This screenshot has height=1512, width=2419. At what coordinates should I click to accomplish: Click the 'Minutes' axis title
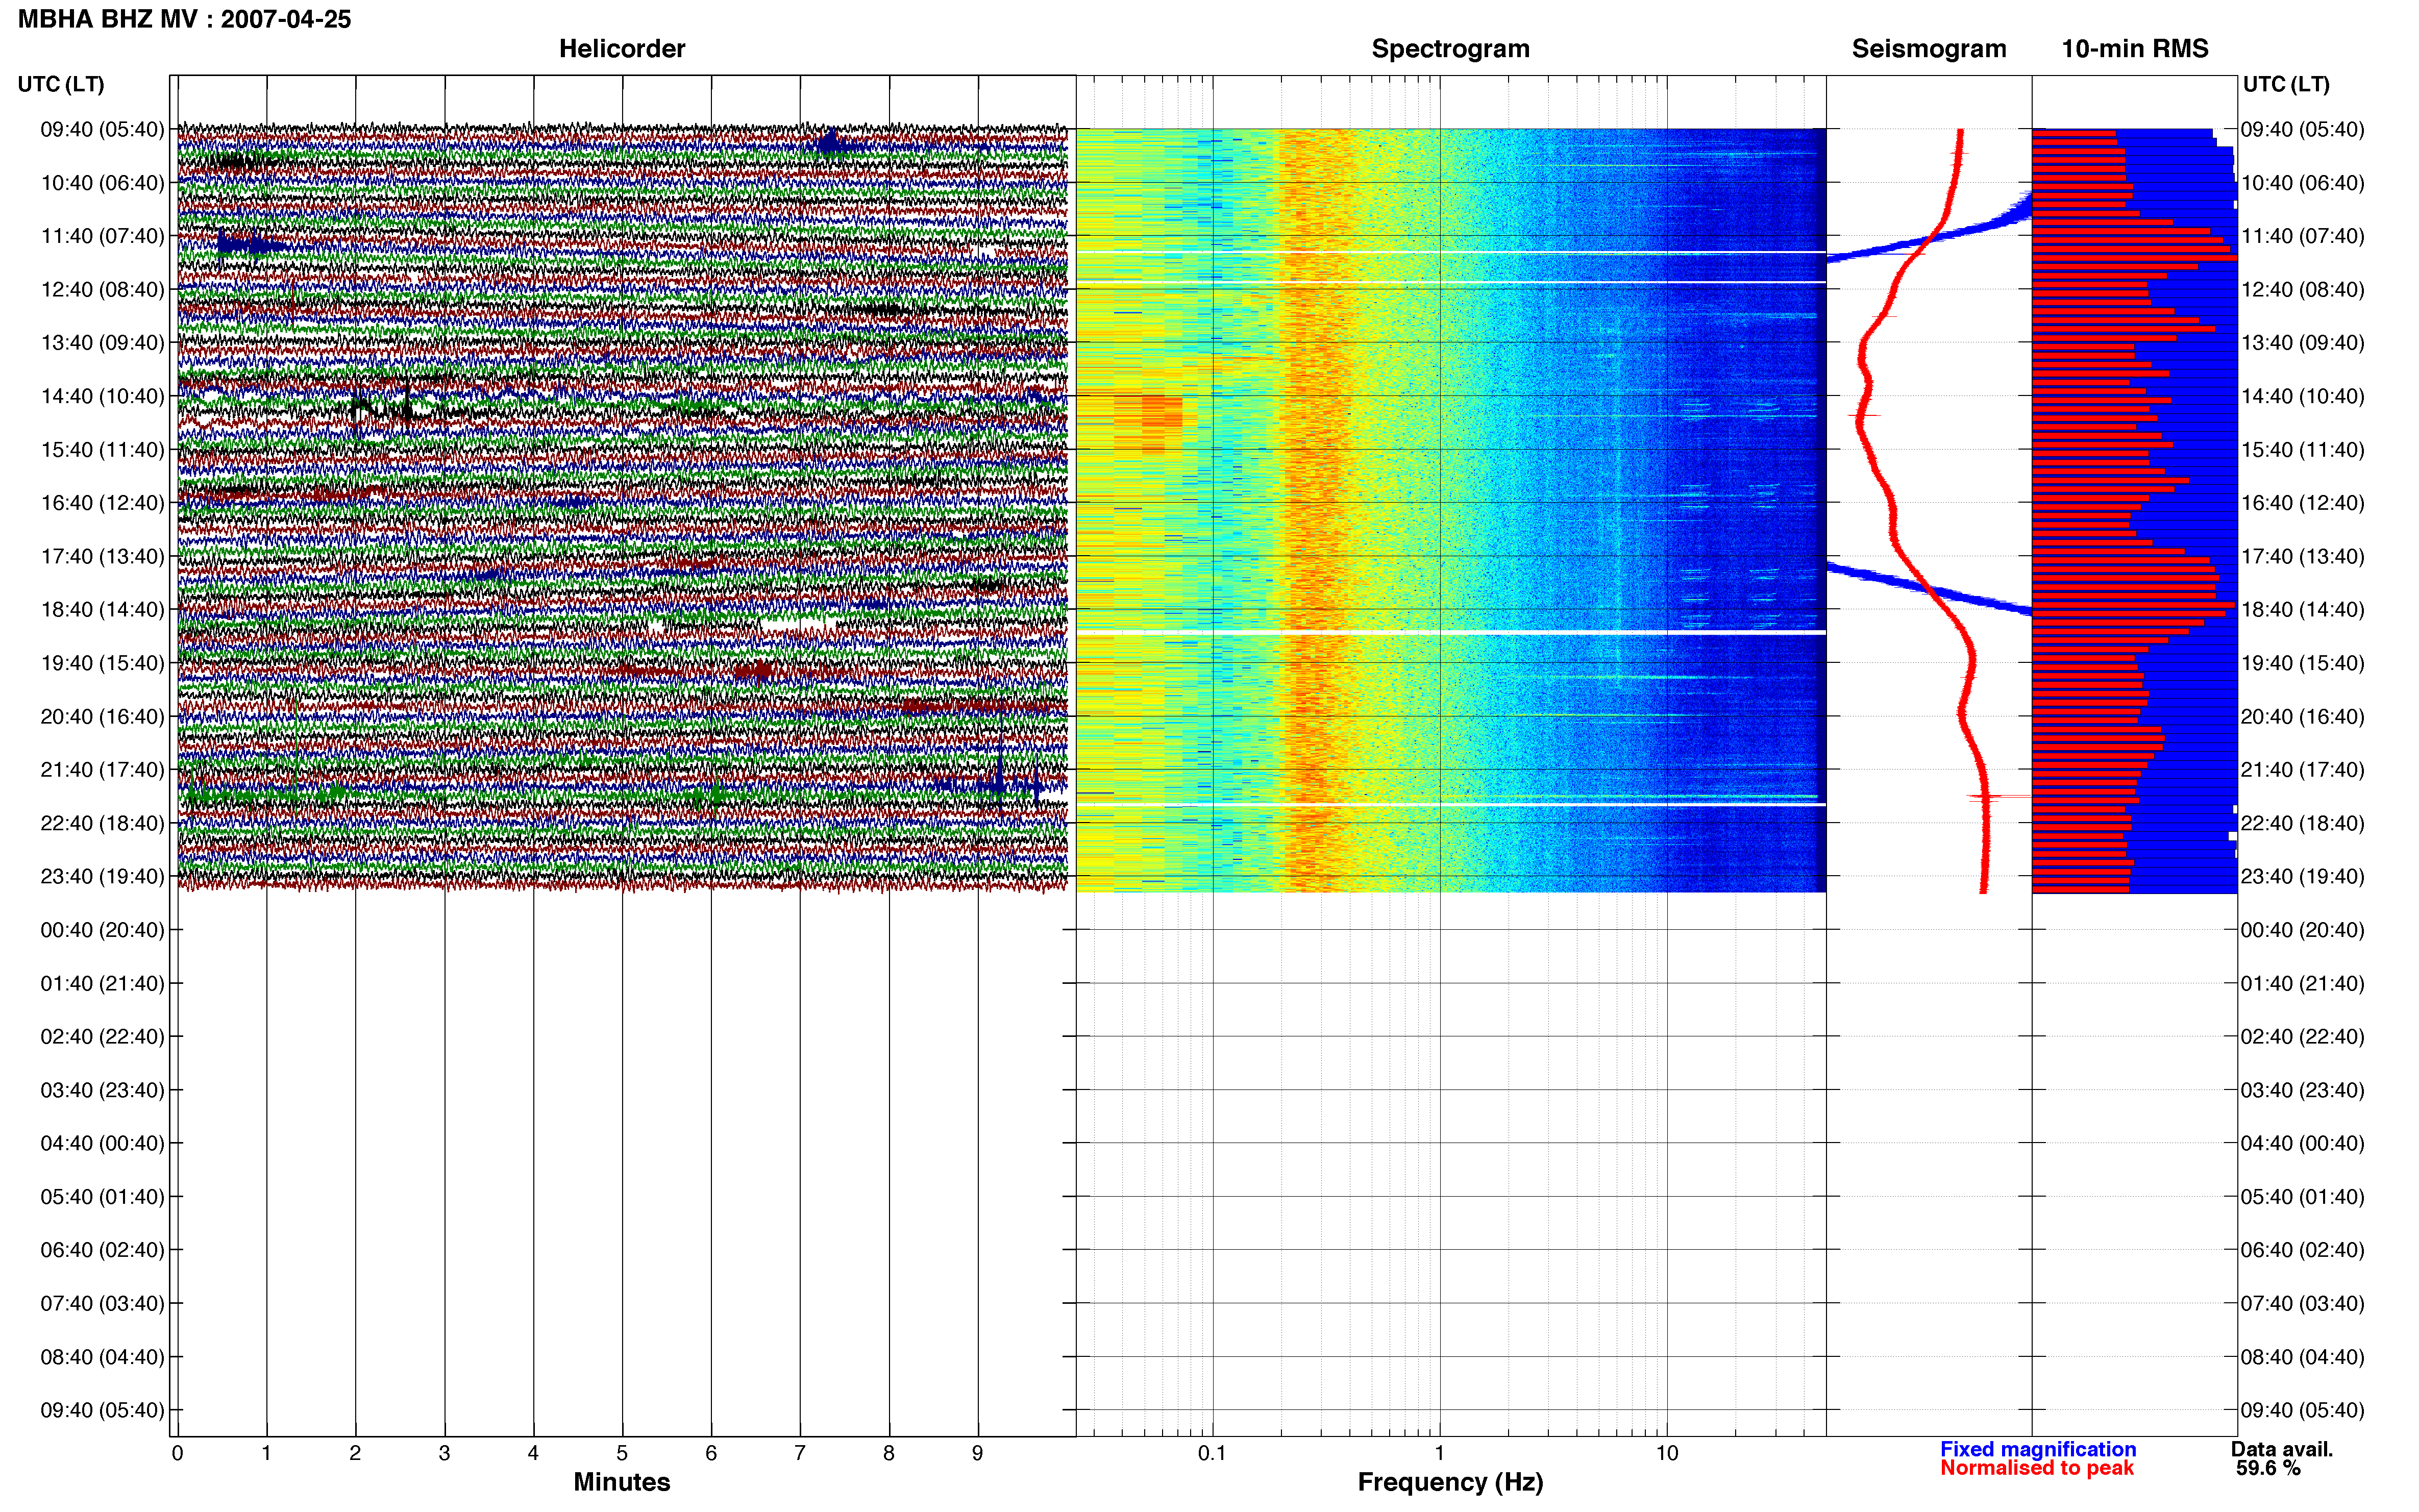point(621,1482)
